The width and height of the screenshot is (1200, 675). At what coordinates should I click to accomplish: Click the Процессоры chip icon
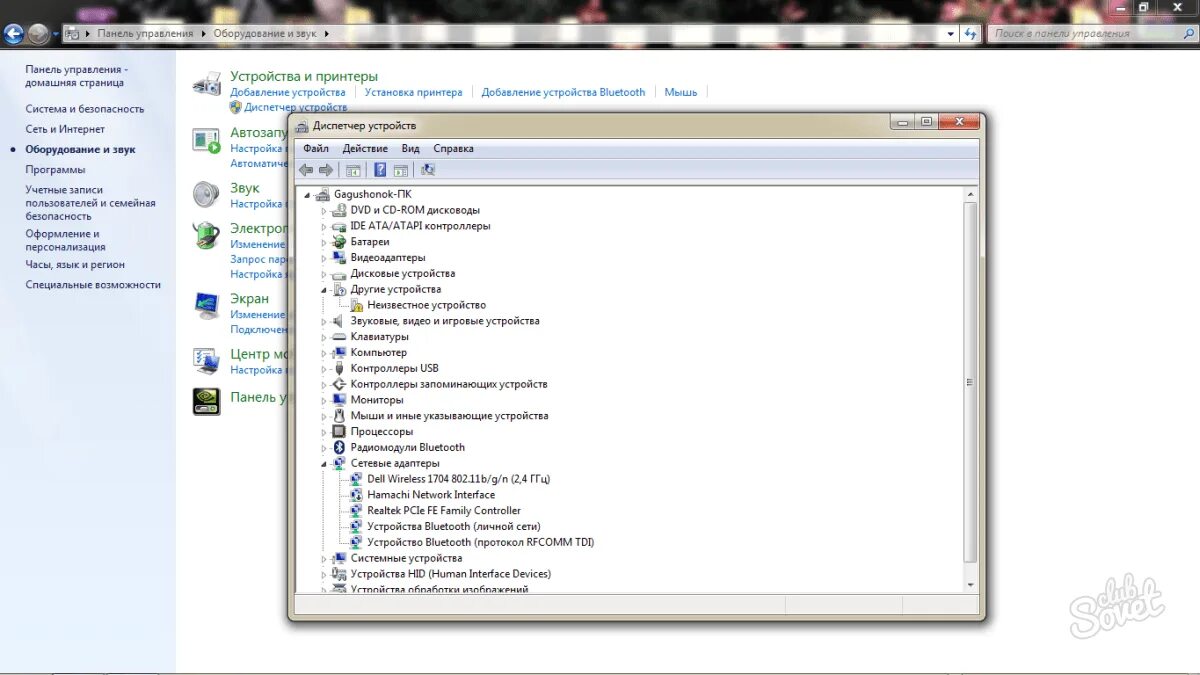click(339, 432)
